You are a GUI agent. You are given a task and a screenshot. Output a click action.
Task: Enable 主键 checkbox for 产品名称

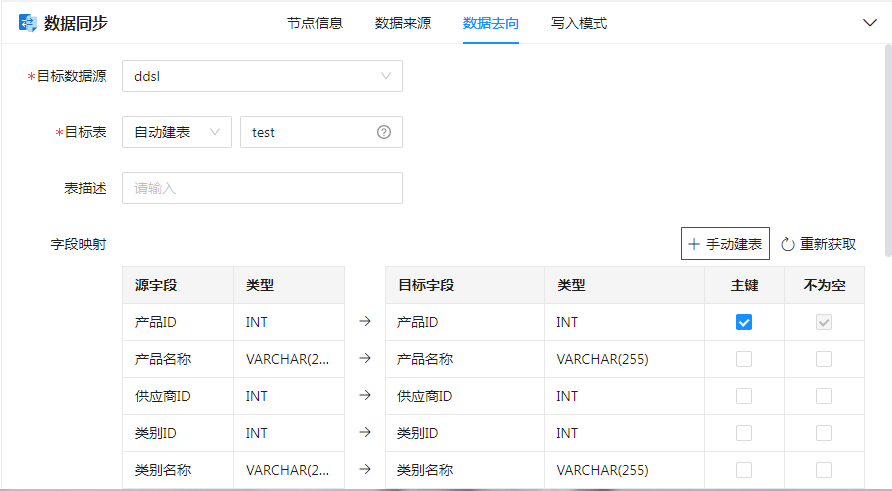point(744,359)
